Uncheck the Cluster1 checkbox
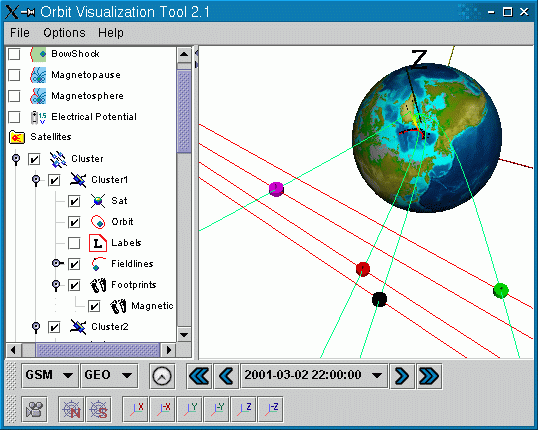This screenshot has width=538, height=430. point(54,180)
